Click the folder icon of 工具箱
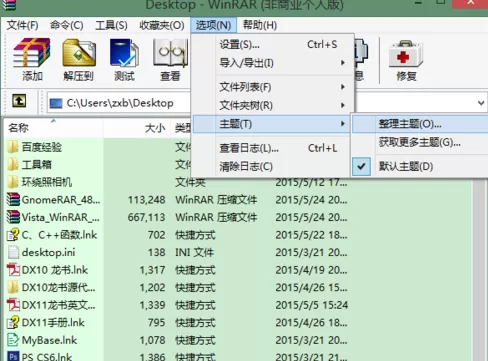This screenshot has height=361, width=488. pyautogui.click(x=13, y=164)
